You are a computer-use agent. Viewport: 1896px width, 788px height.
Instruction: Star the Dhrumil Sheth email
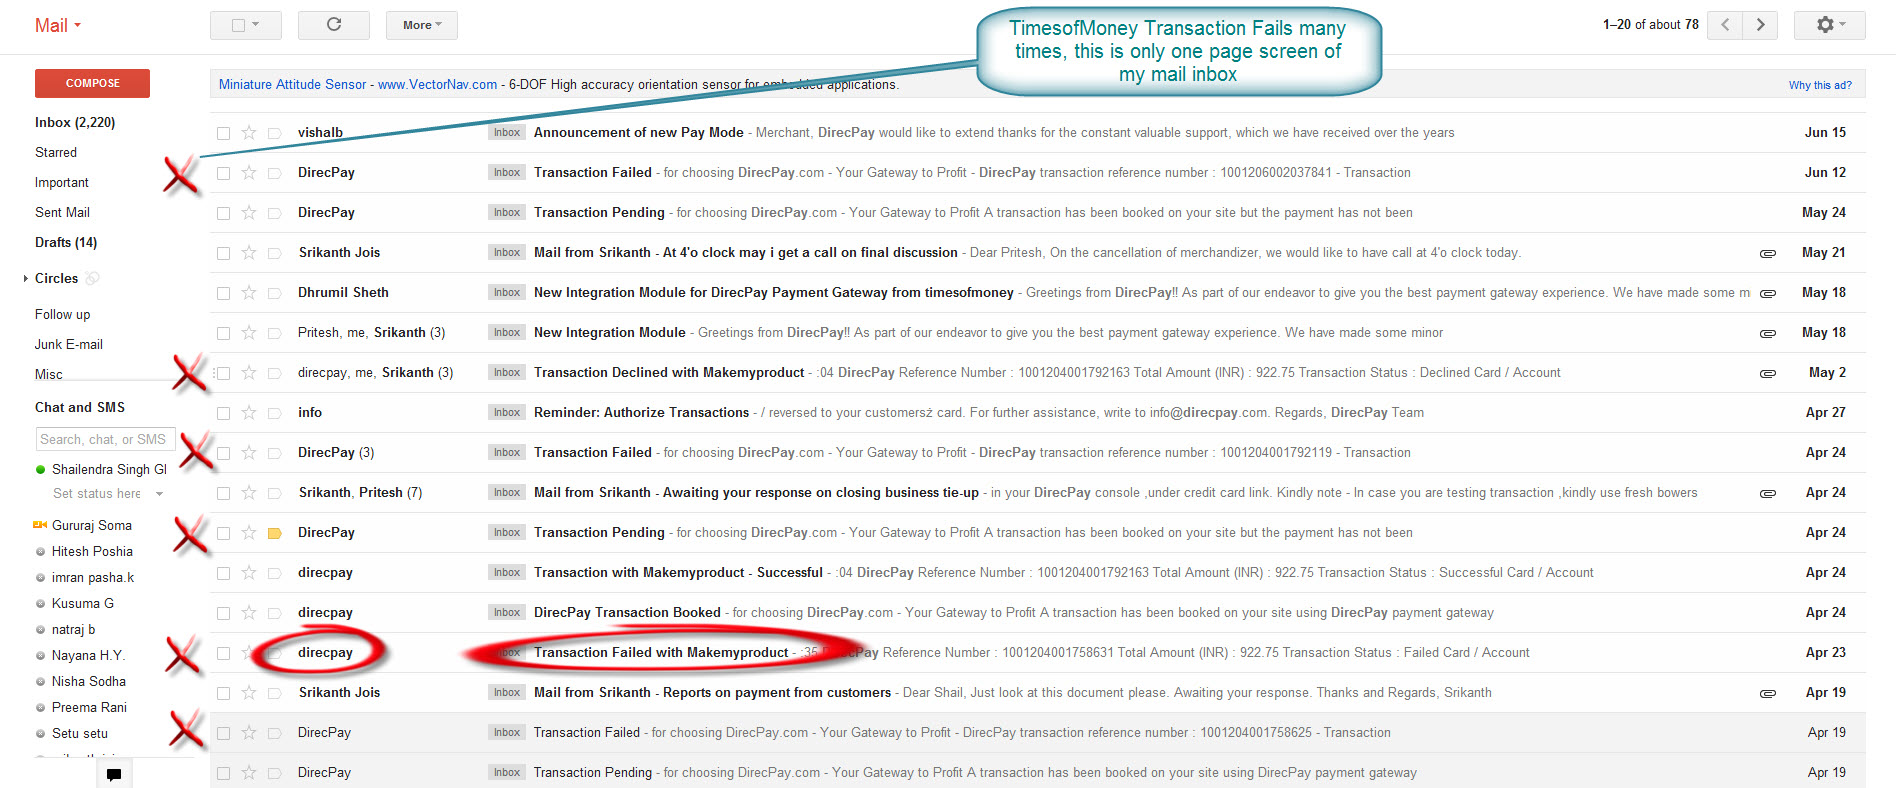(249, 292)
